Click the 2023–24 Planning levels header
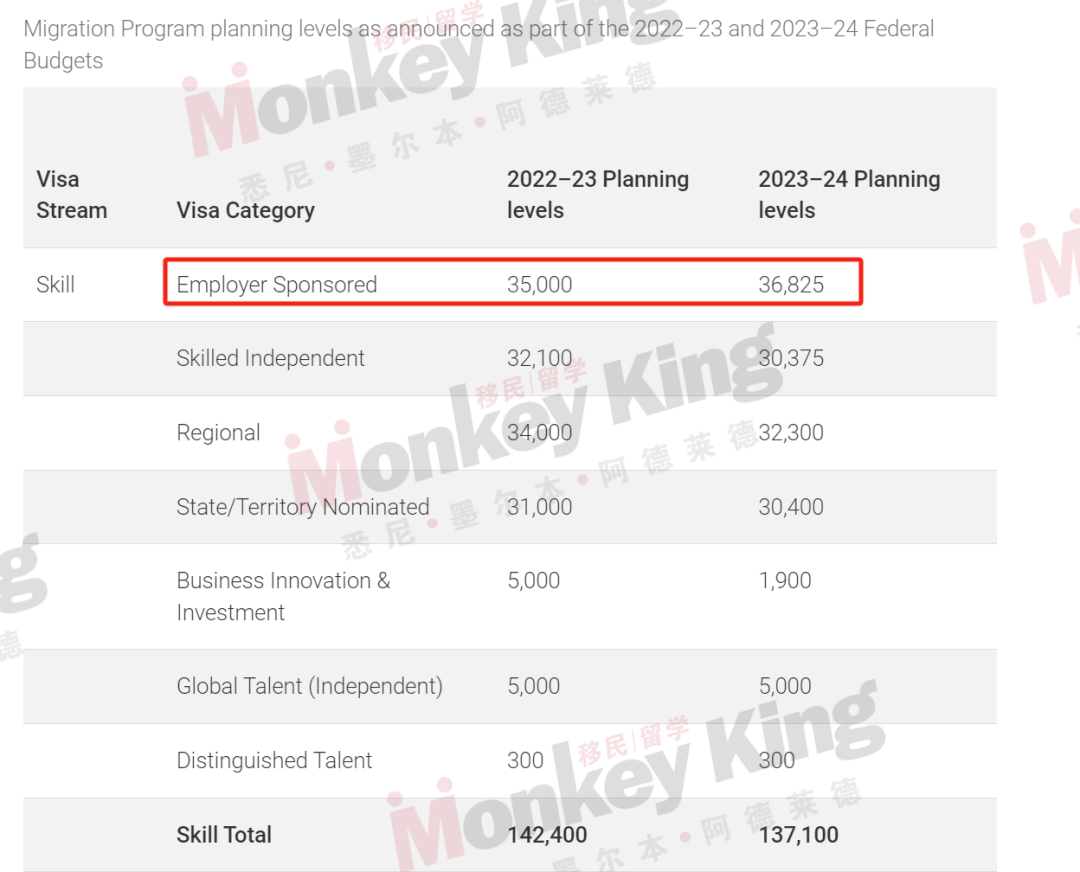The height and width of the screenshot is (872, 1080). (x=849, y=194)
